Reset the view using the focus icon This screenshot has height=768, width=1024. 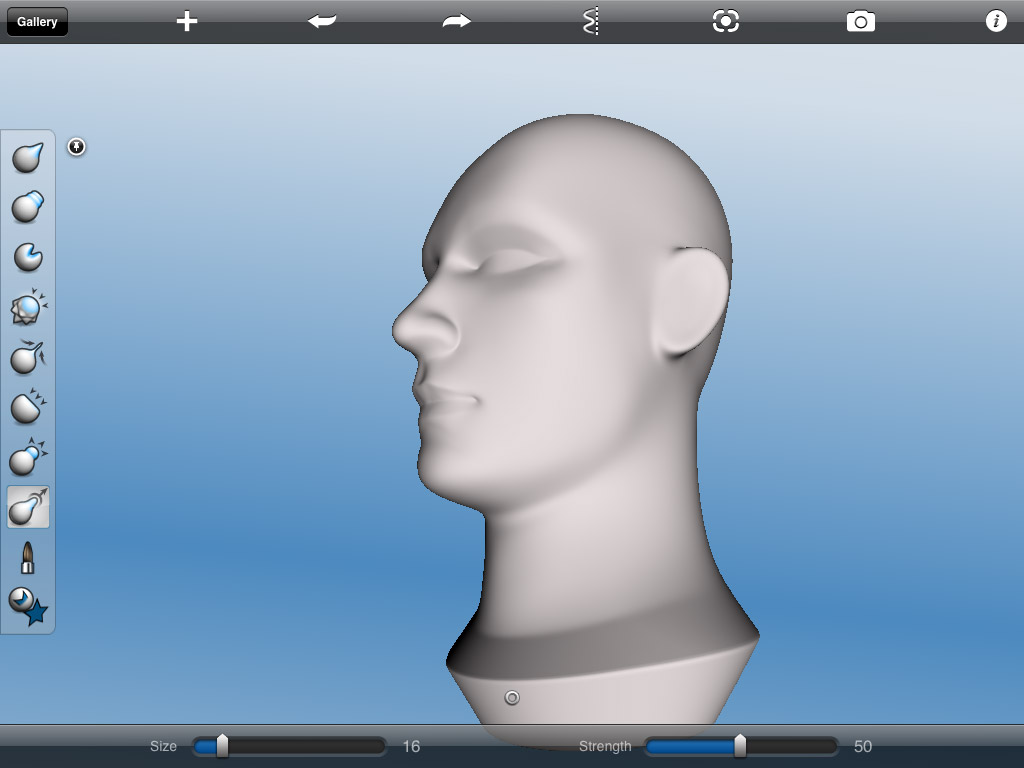pos(725,21)
